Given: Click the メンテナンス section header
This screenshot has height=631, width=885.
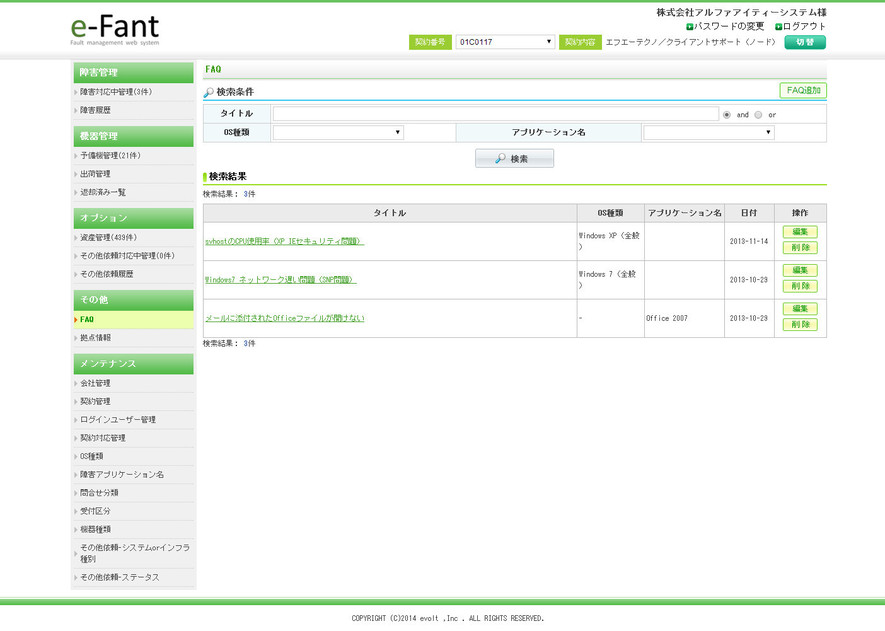Looking at the screenshot, I should click(133, 364).
